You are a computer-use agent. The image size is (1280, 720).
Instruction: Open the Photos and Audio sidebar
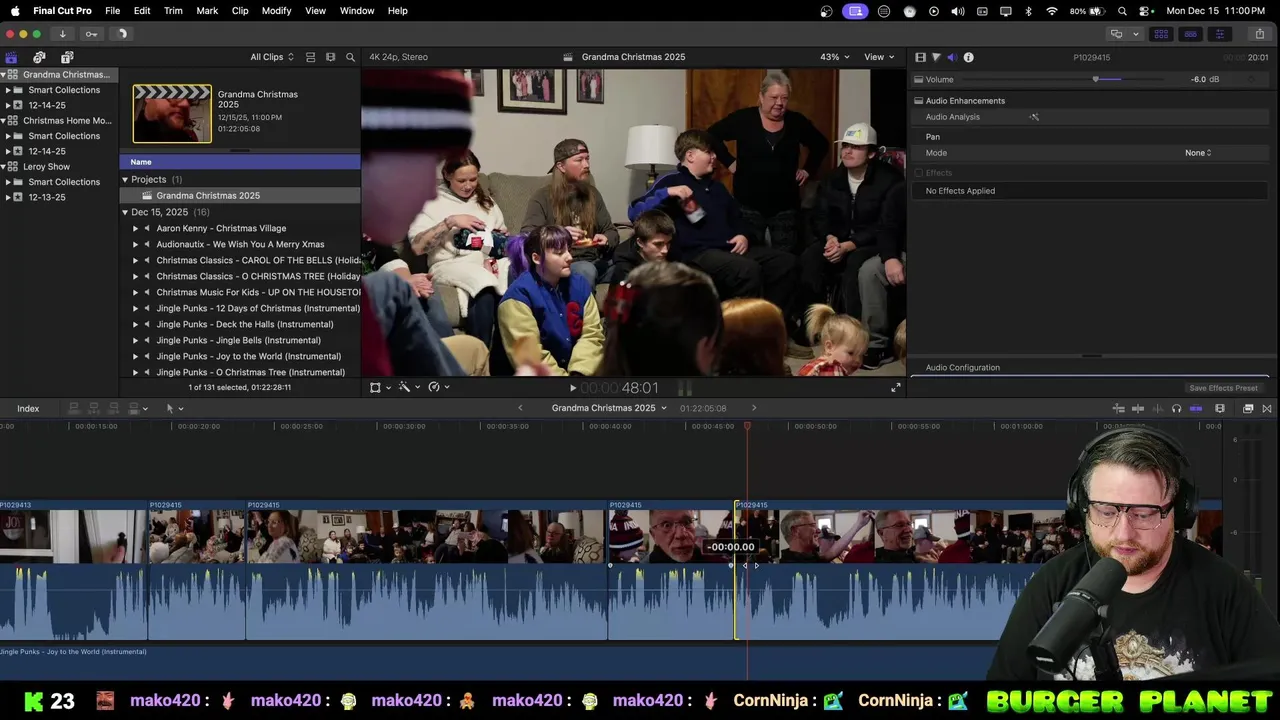(39, 57)
